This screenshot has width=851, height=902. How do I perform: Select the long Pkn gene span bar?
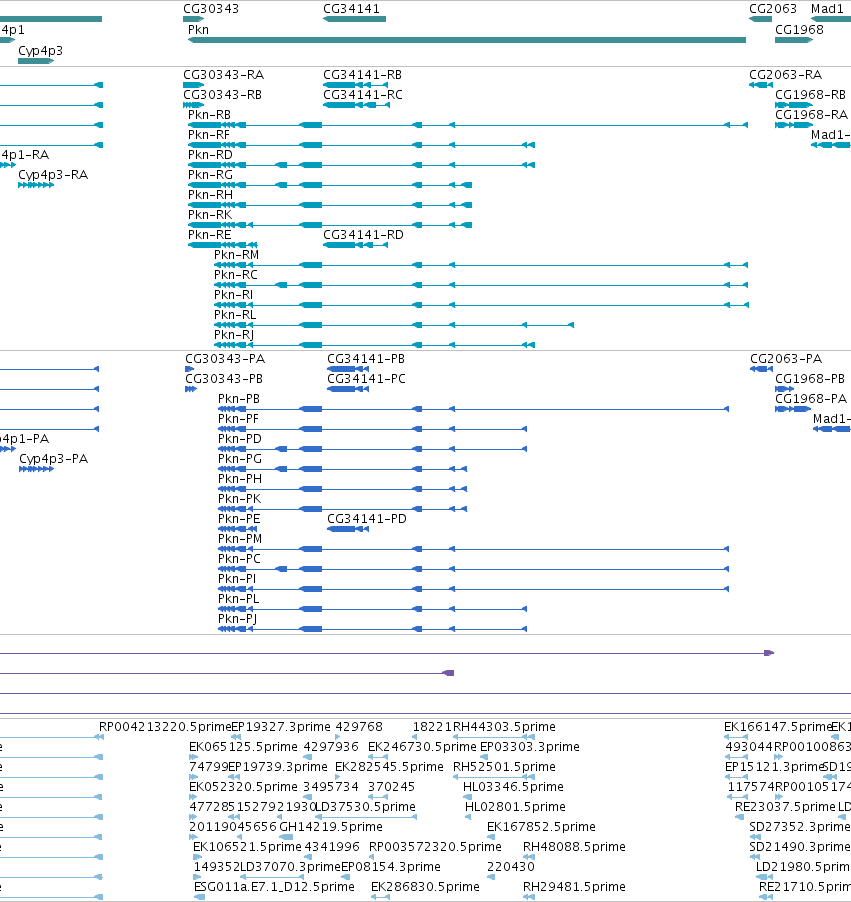467,40
